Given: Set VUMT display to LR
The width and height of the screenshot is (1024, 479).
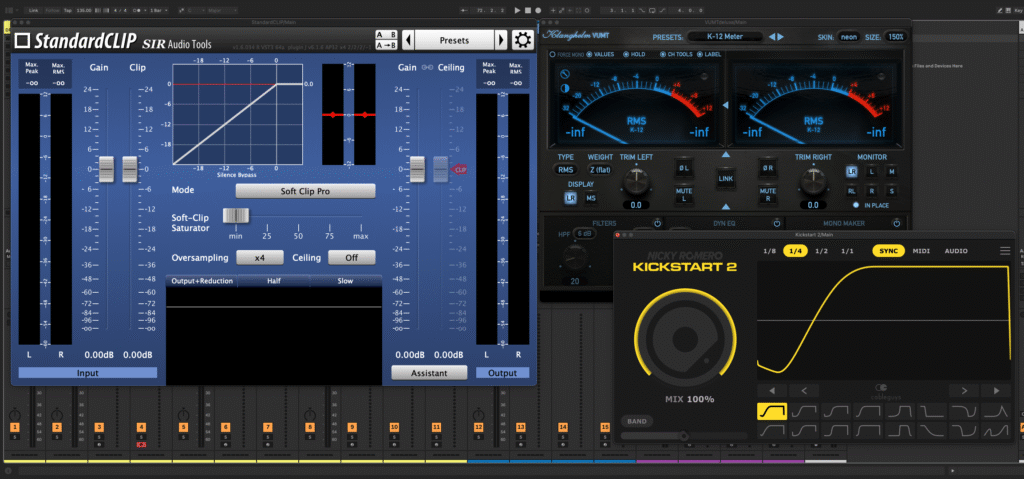Looking at the screenshot, I should pyautogui.click(x=571, y=198).
